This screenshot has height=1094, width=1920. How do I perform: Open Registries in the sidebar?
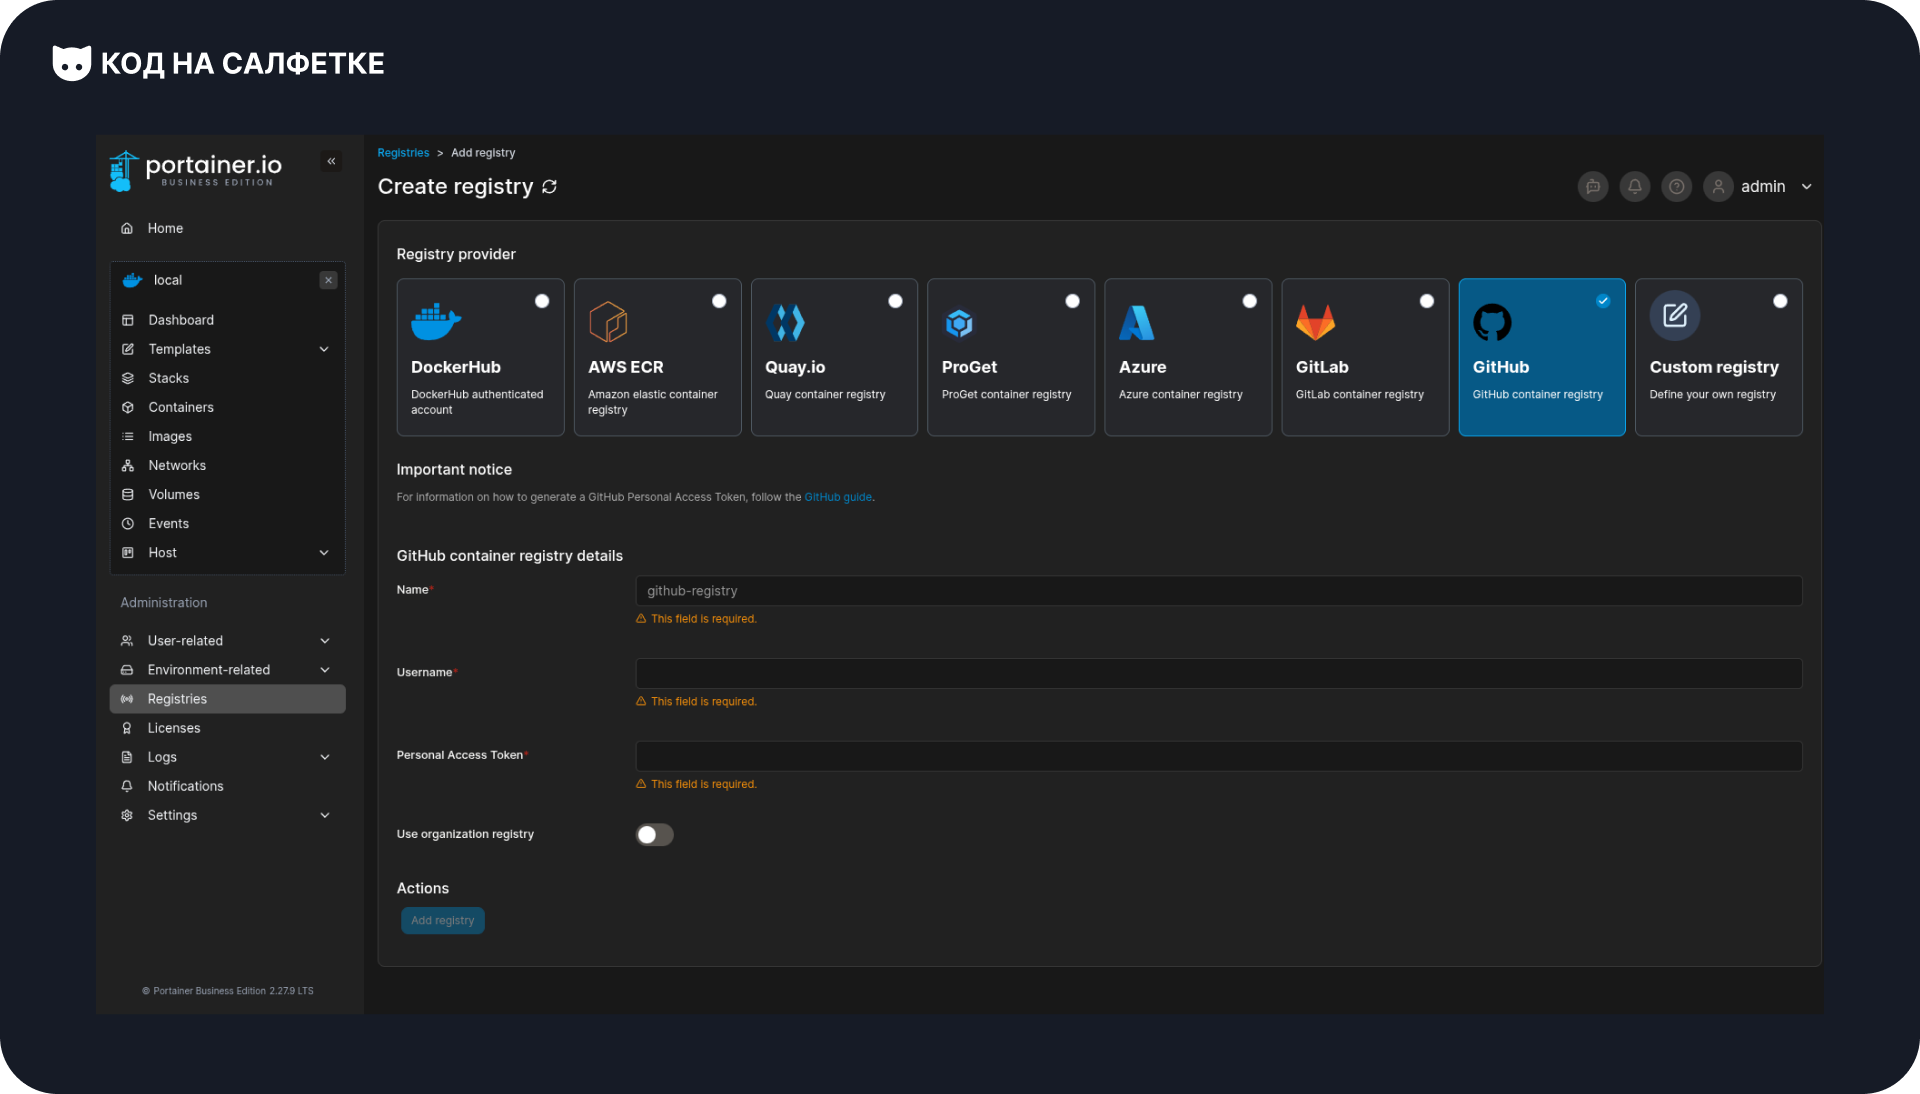coord(227,699)
